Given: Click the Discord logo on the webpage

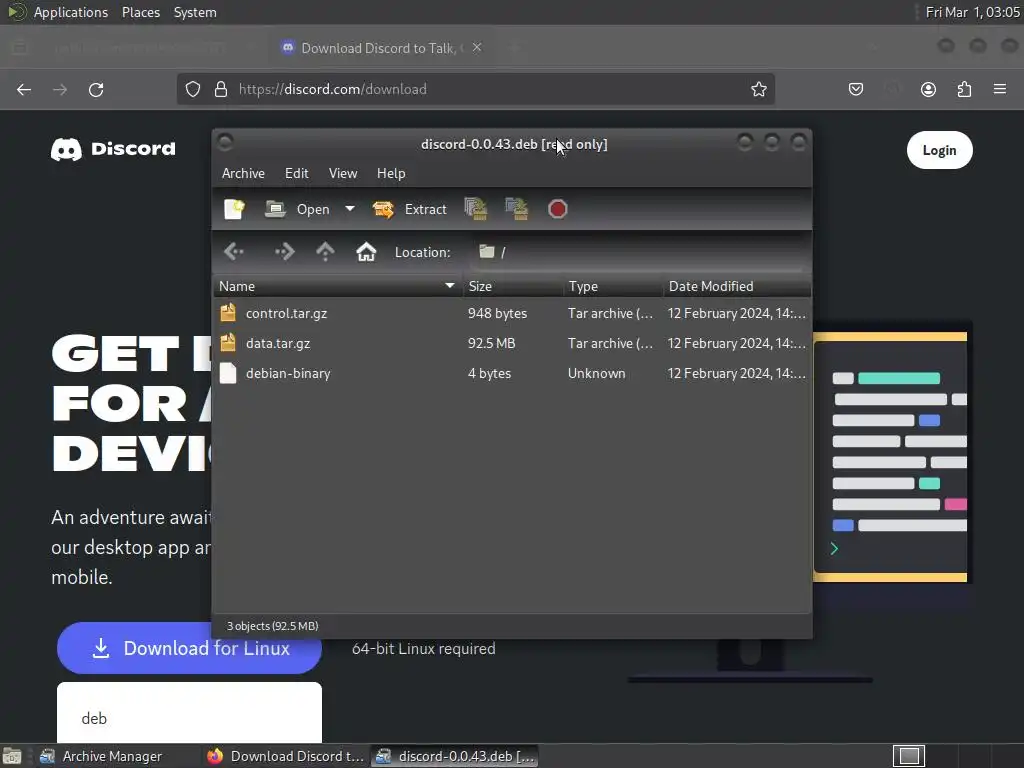Looking at the screenshot, I should point(113,149).
